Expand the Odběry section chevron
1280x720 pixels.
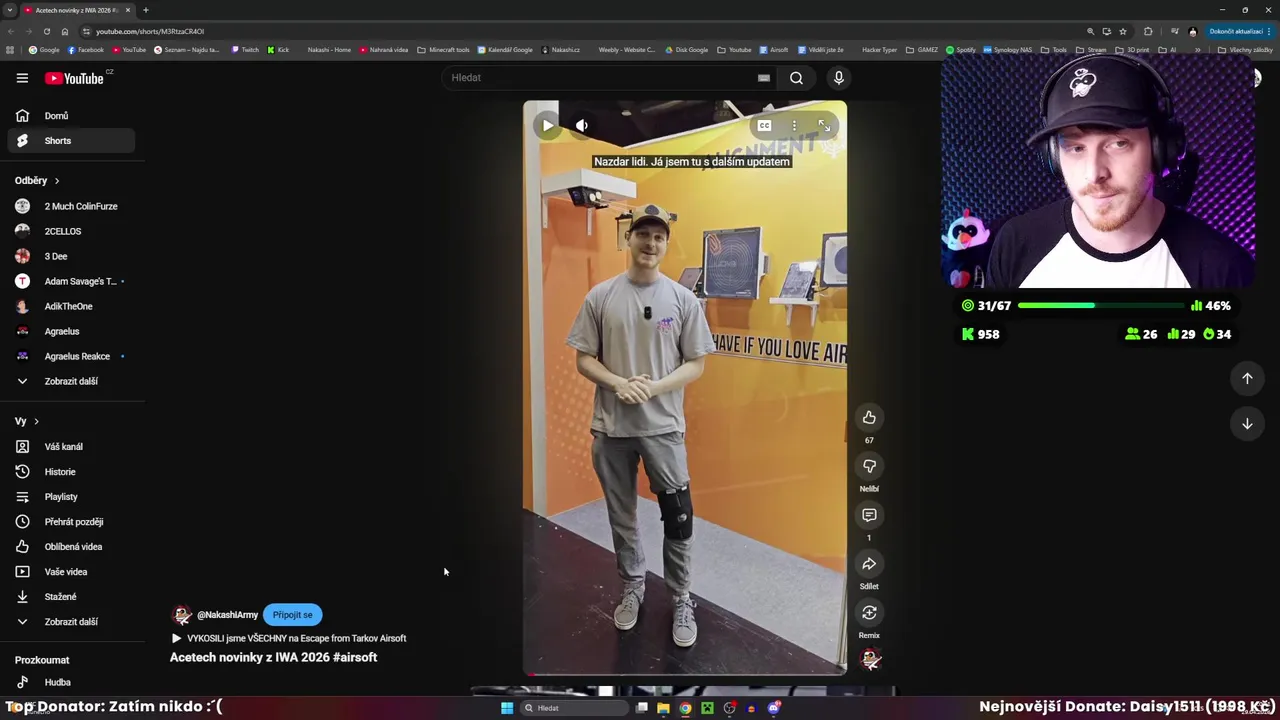pyautogui.click(x=57, y=181)
